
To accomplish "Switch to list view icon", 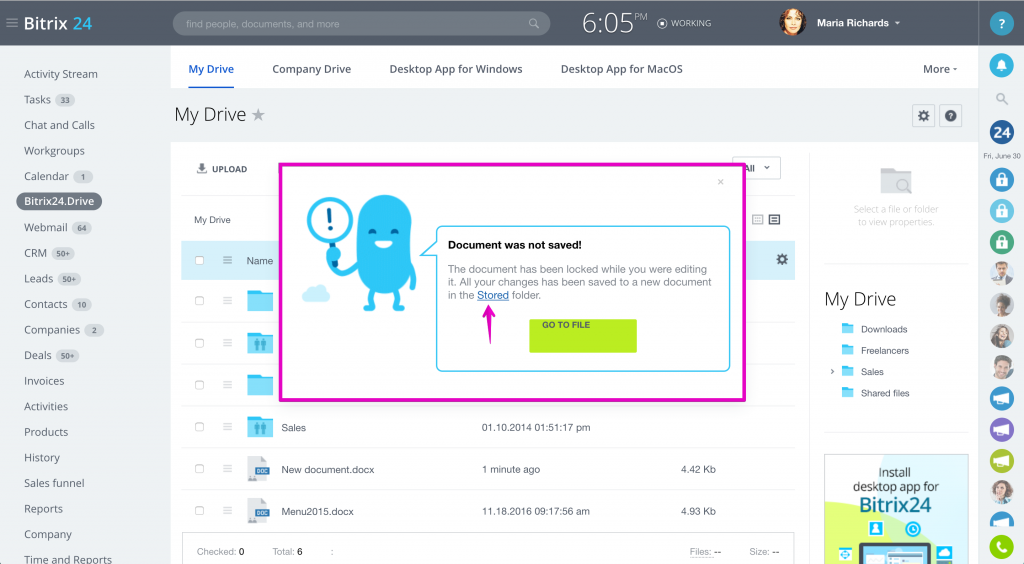I will (x=775, y=219).
